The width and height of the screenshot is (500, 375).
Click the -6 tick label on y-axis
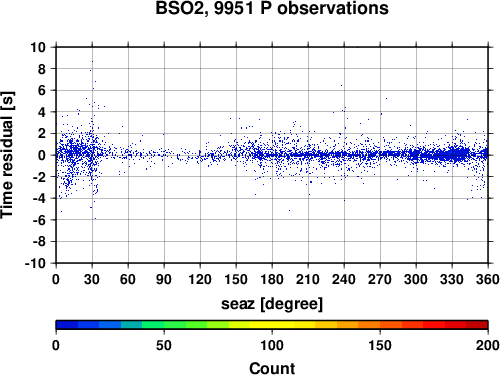click(39, 220)
